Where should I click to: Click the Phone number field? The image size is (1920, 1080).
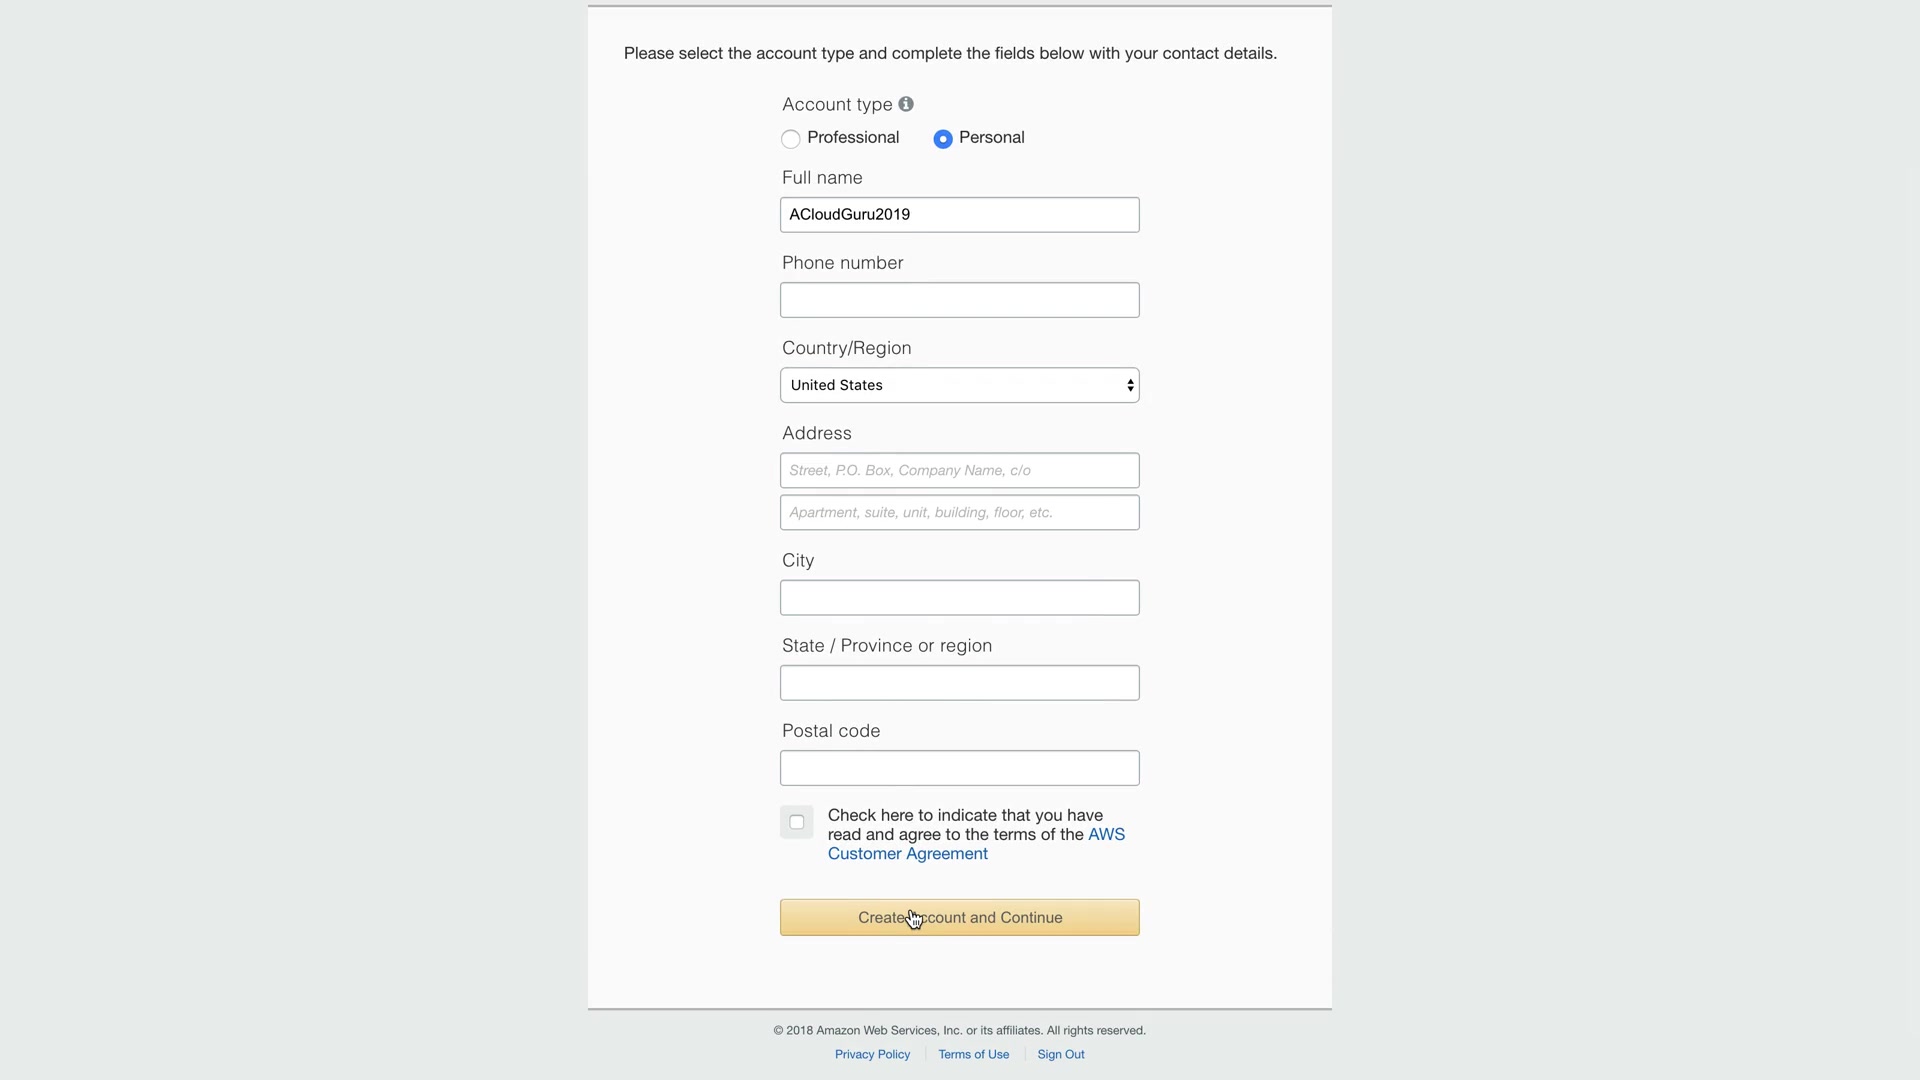pos(959,300)
